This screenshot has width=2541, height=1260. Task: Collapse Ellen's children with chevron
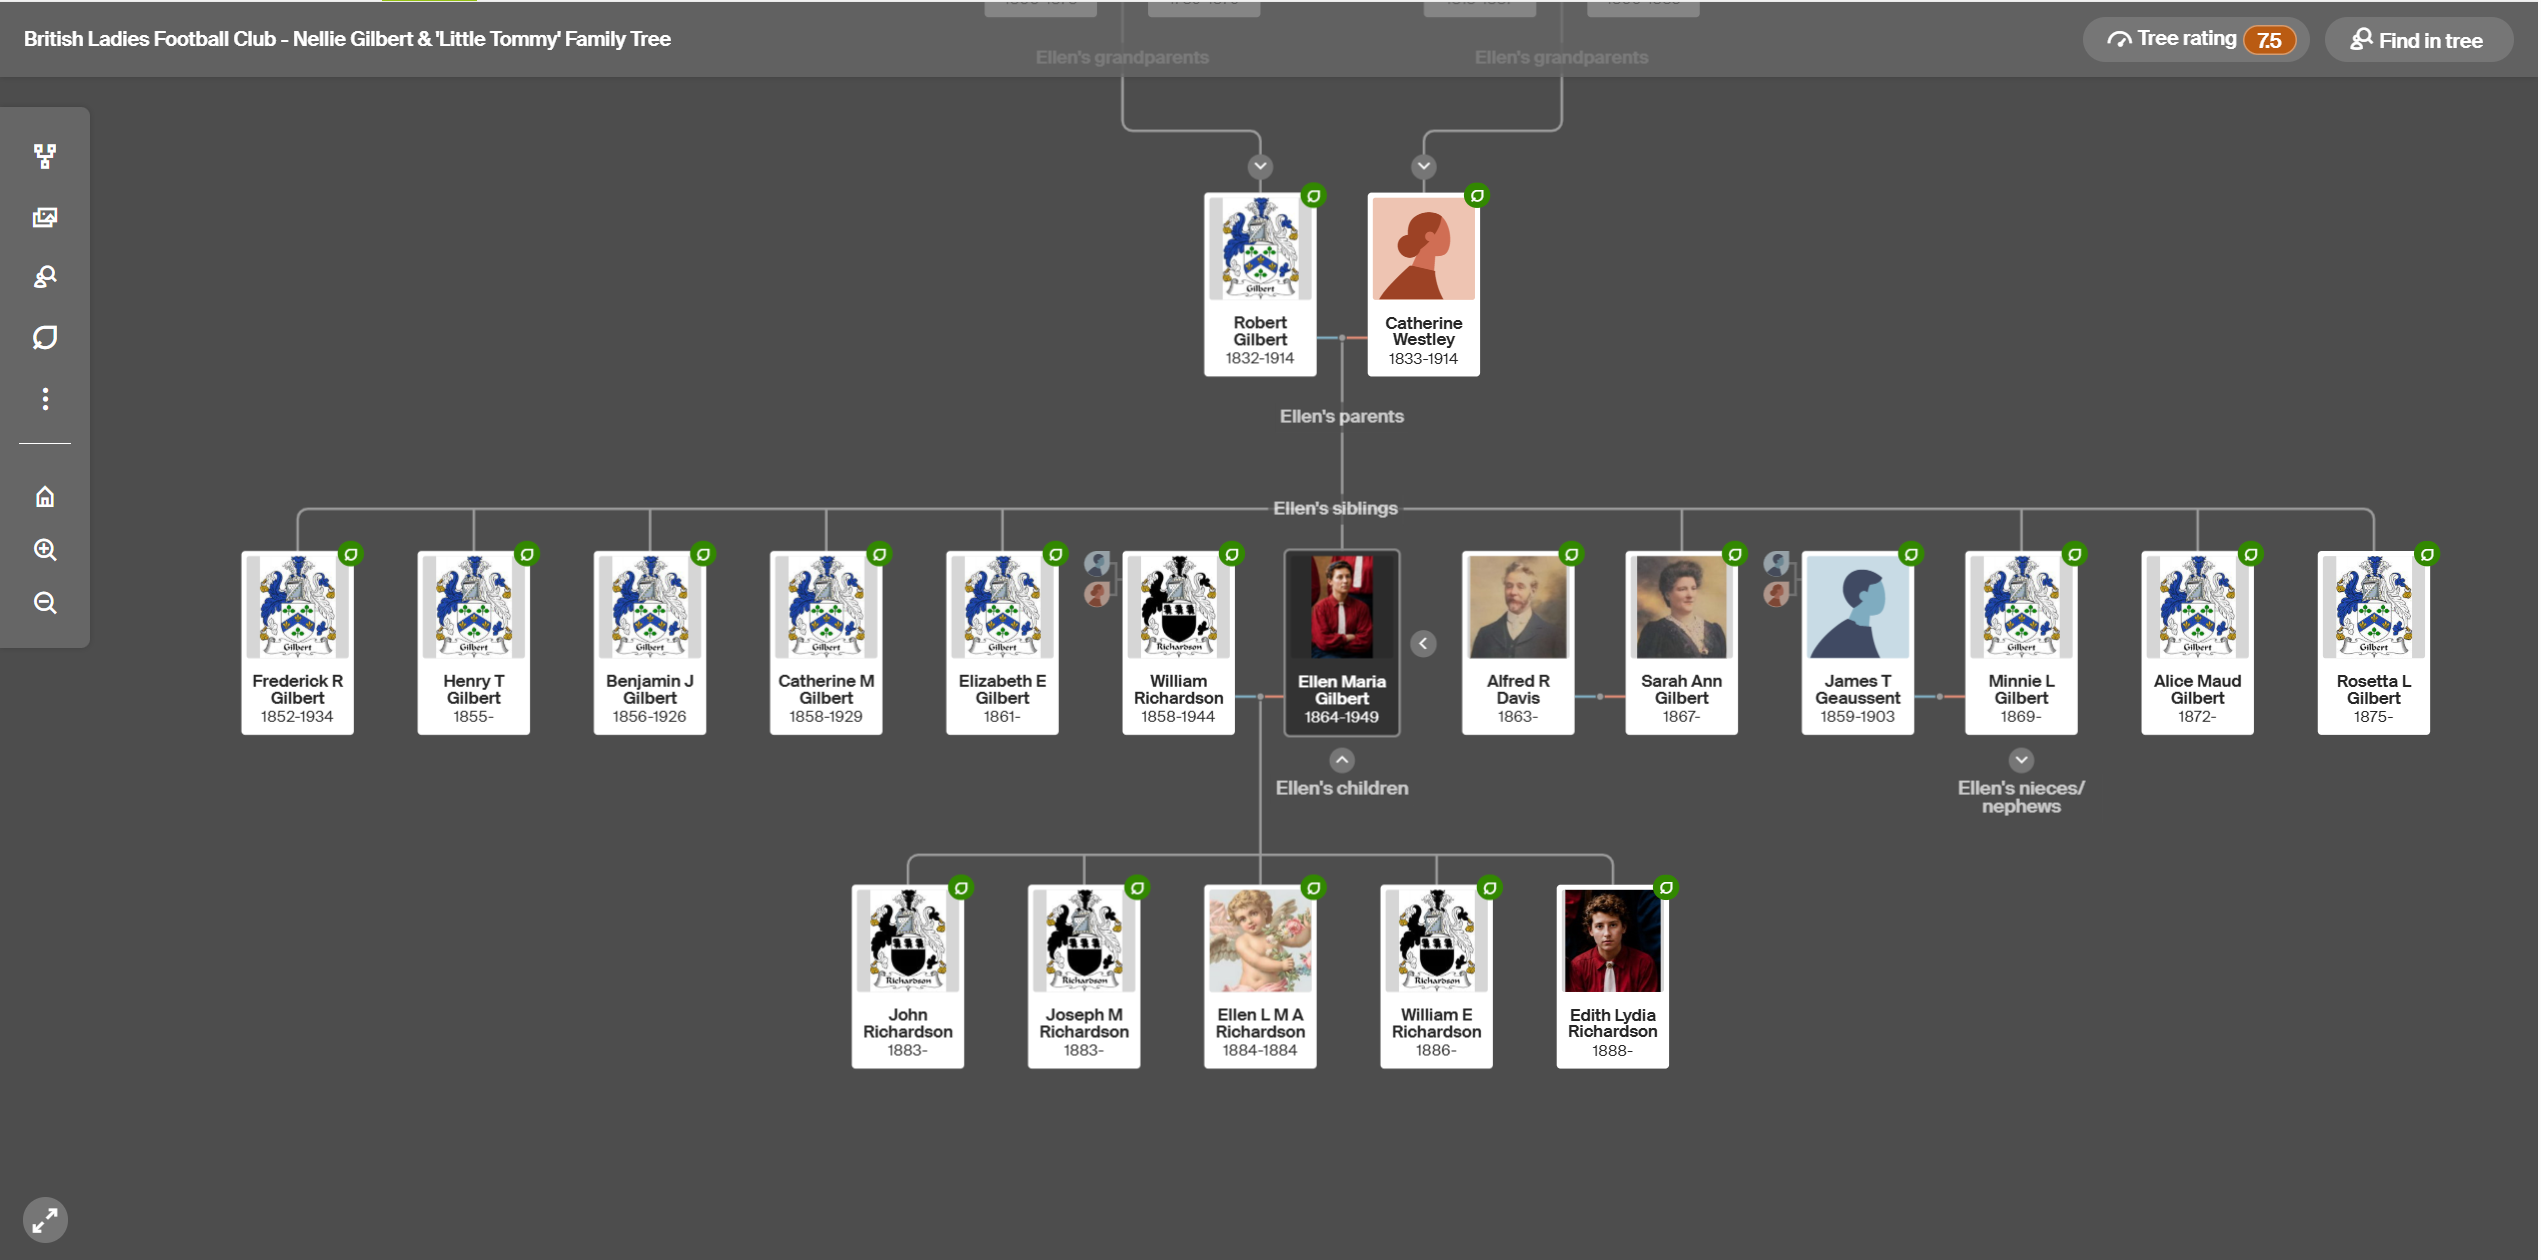click(1342, 760)
